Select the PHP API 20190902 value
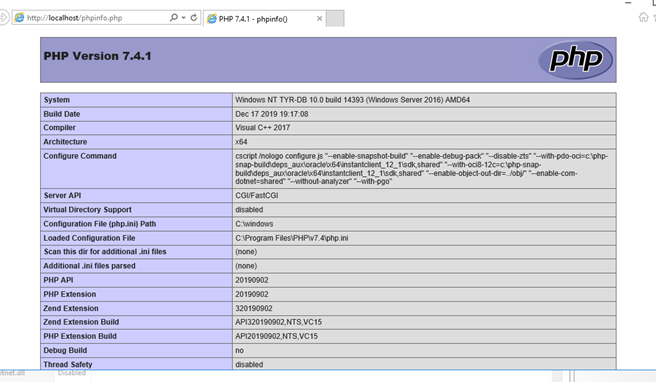Screen dimensions: 656x382 tap(251, 280)
